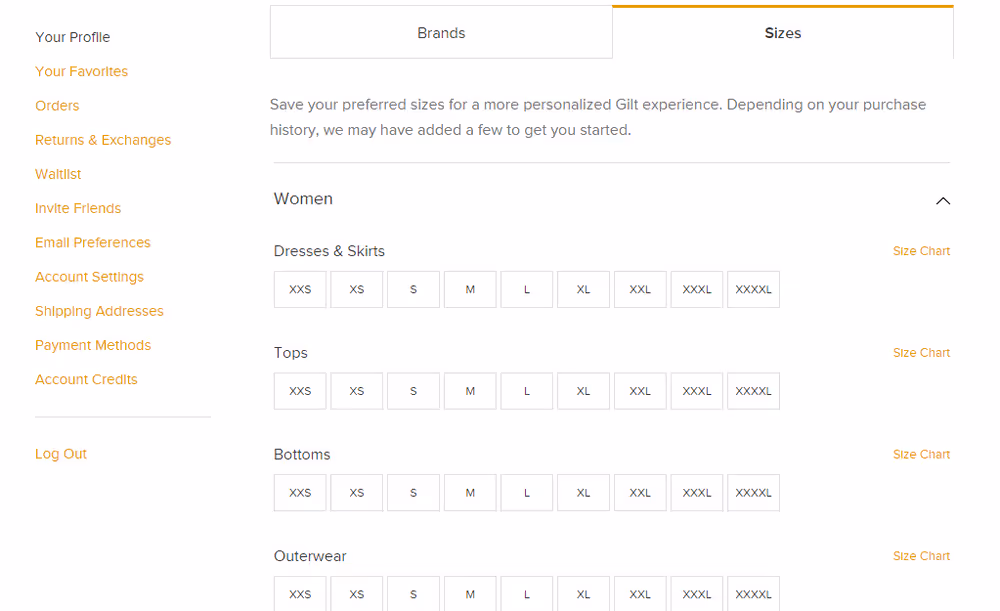Select the Sizes tab
The image size is (1000, 611).
783,33
